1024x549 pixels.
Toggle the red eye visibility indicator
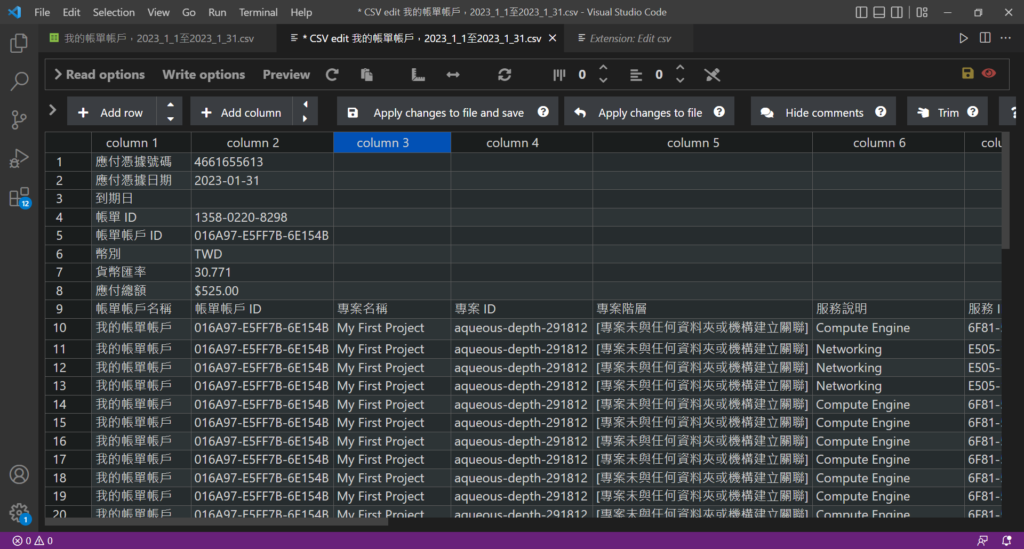click(989, 74)
